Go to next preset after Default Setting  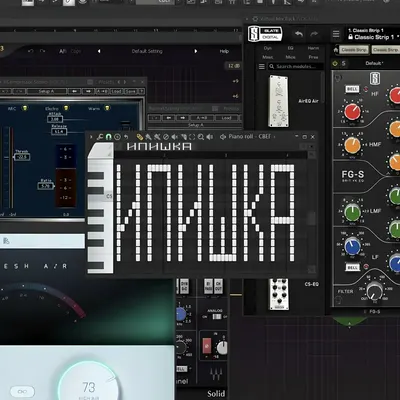tap(196, 51)
